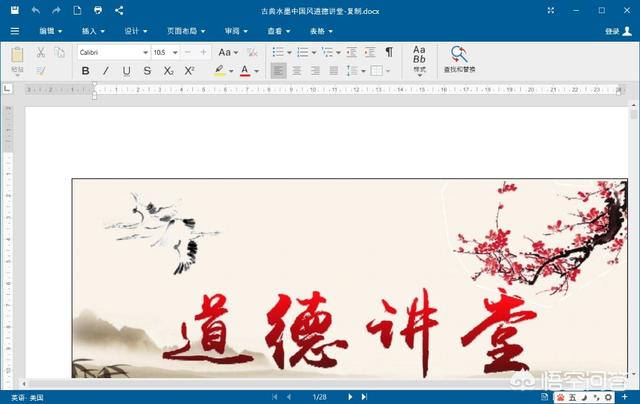Increase font size with plus button
Image resolution: width=640 pixels, height=404 pixels.
click(x=203, y=52)
